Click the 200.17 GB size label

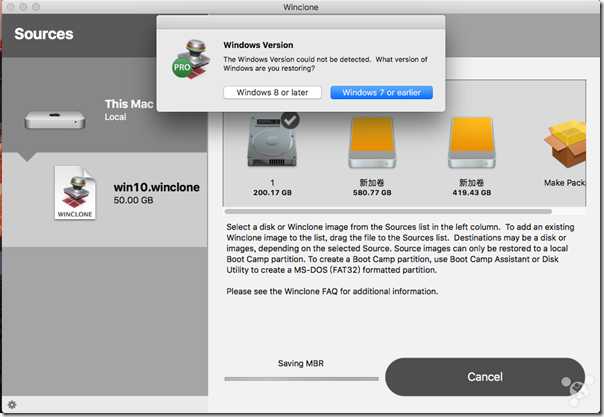click(x=272, y=193)
